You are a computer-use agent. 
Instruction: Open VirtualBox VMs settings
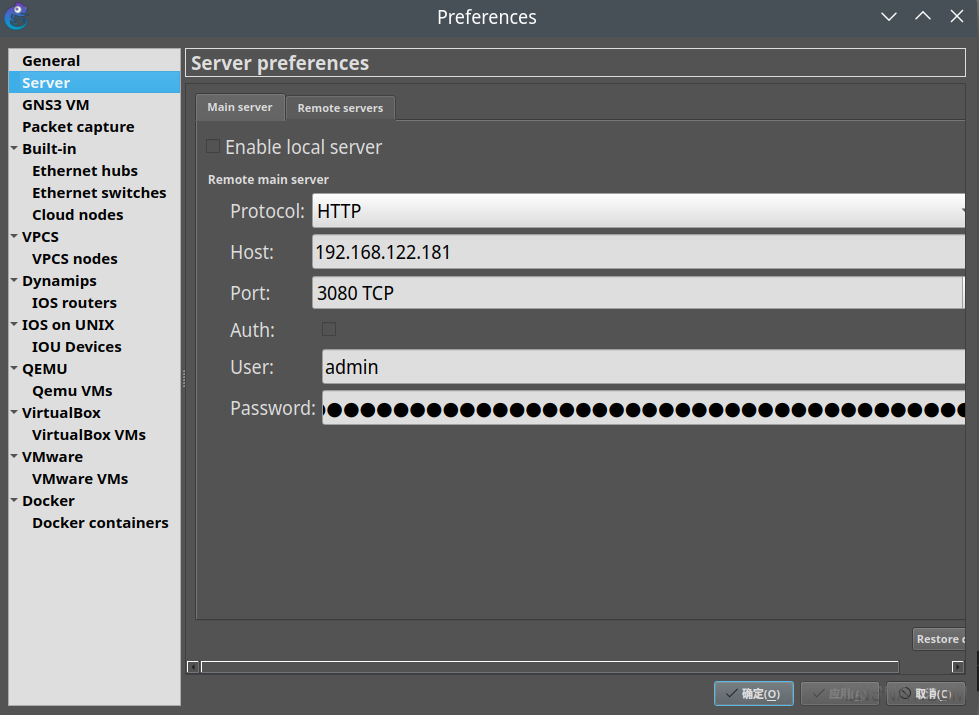[x=89, y=435]
